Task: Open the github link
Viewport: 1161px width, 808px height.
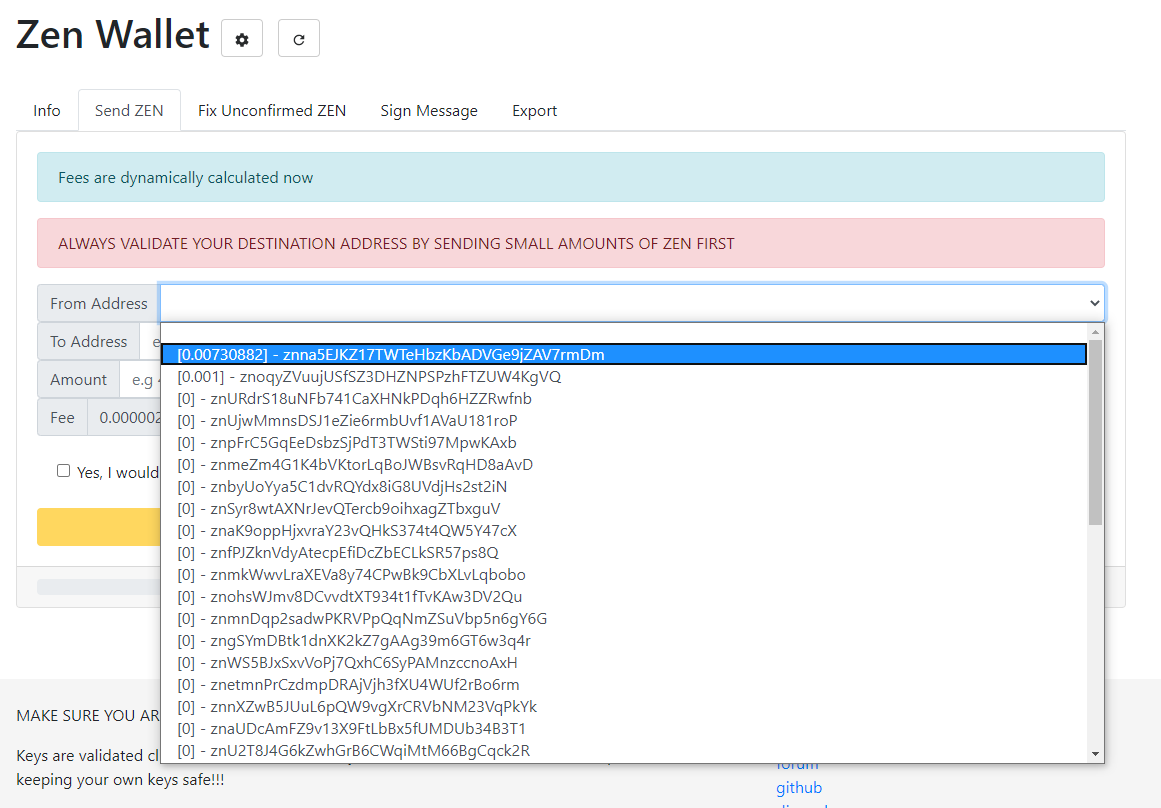Action: [x=799, y=787]
